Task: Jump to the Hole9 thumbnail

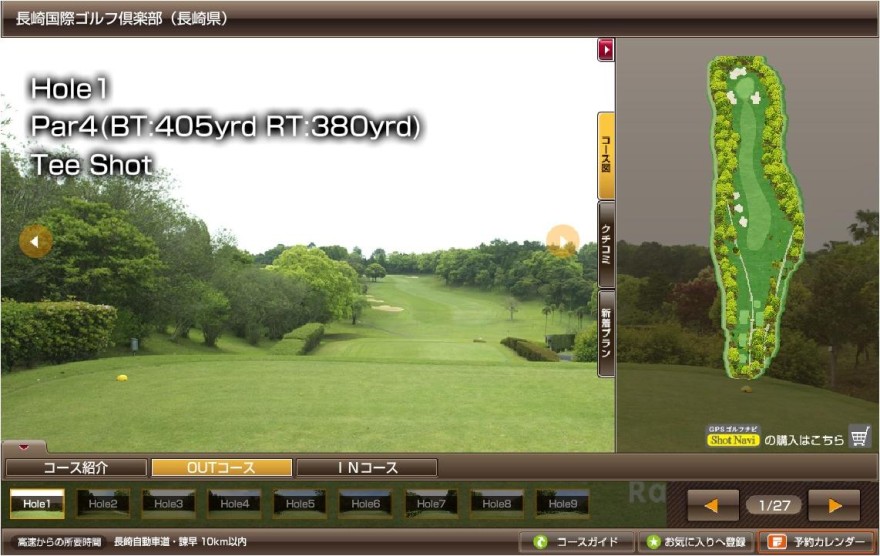Action: coord(562,504)
